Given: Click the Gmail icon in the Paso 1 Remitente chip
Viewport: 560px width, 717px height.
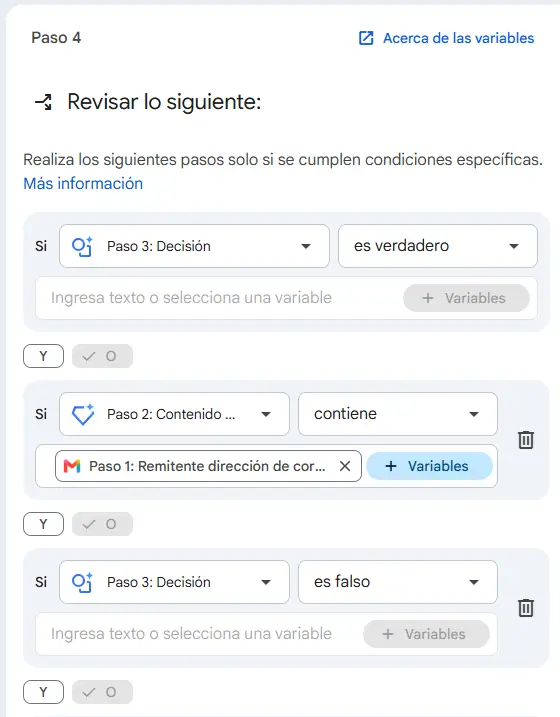Looking at the screenshot, I should [72, 466].
